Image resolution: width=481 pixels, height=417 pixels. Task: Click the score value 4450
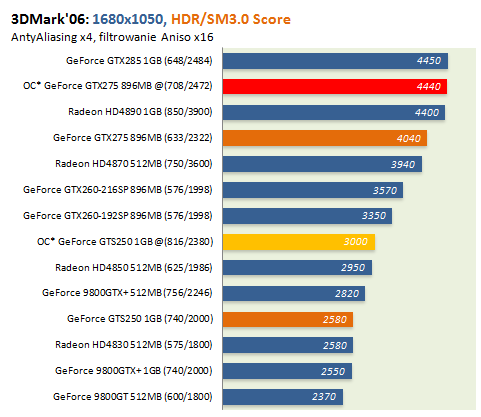click(x=429, y=61)
